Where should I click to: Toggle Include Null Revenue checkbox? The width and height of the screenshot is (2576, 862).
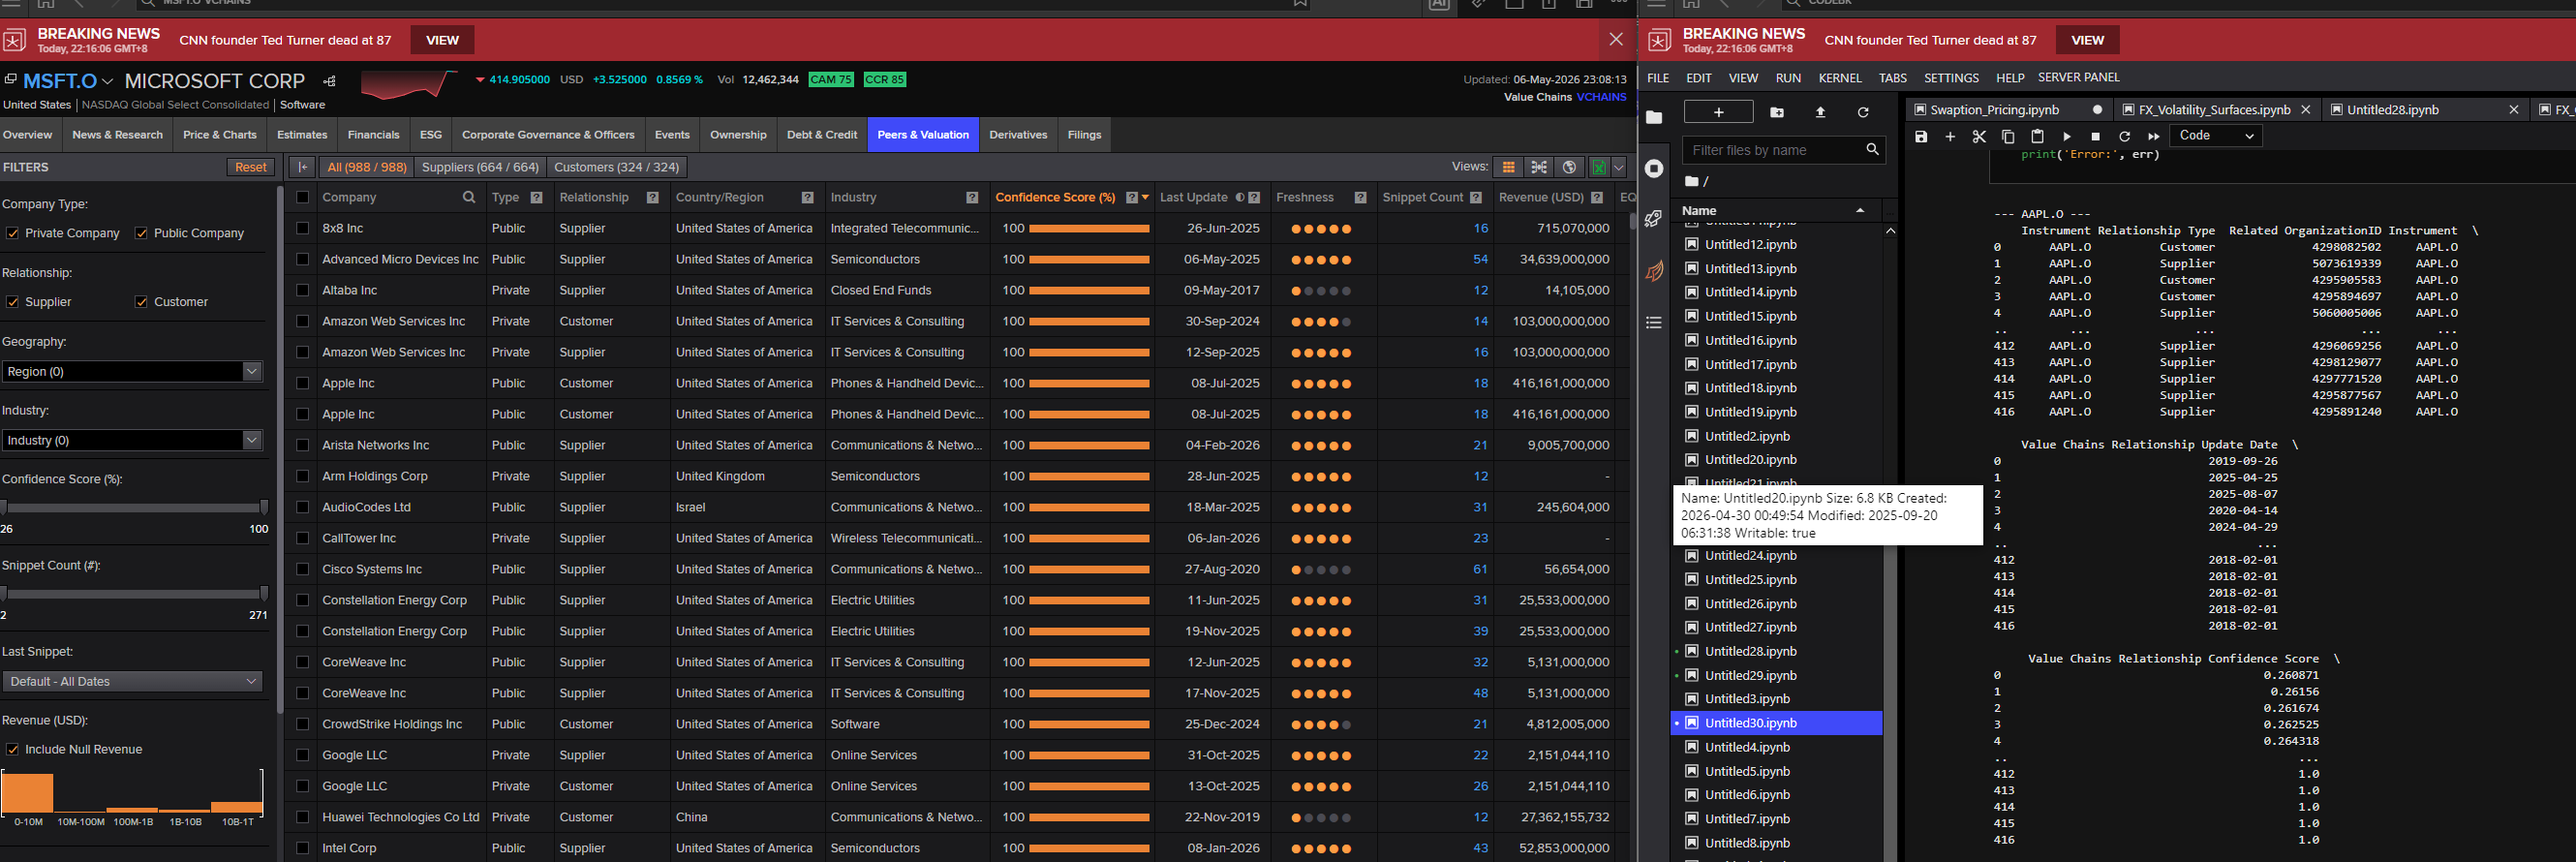click(12, 749)
